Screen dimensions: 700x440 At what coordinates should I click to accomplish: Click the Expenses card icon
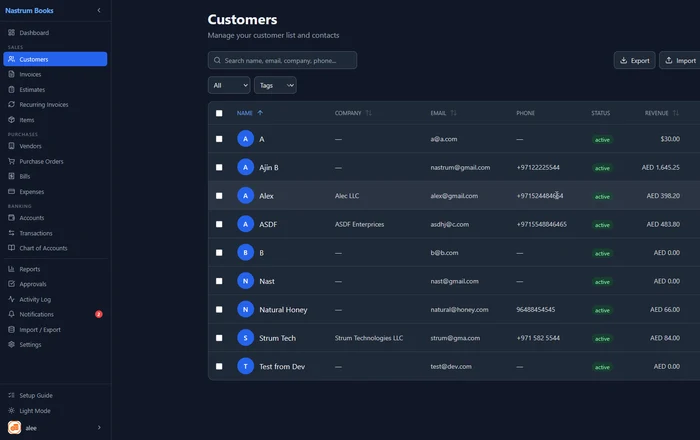click(x=12, y=191)
